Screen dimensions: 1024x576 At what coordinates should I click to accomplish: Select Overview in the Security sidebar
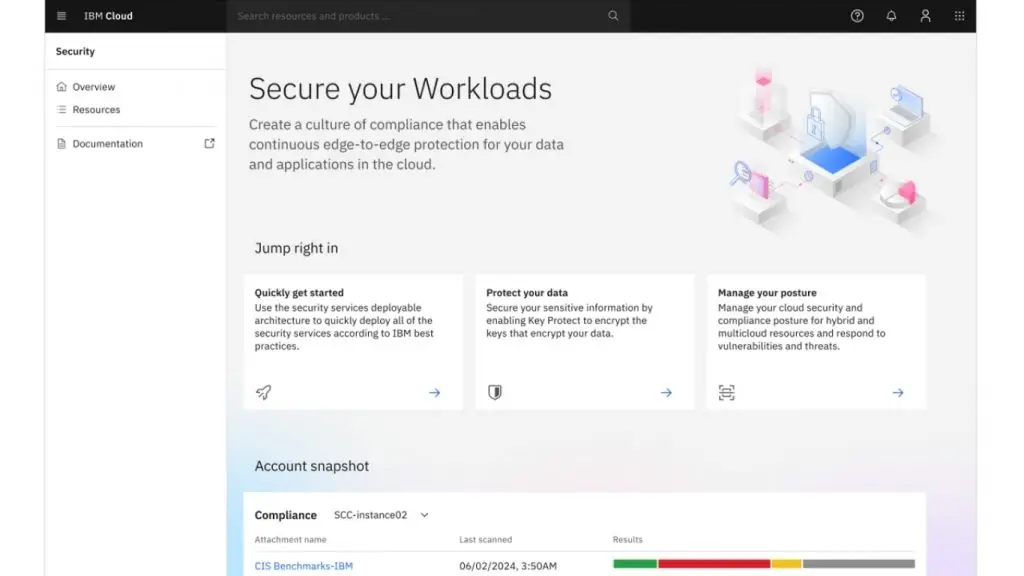(92, 86)
